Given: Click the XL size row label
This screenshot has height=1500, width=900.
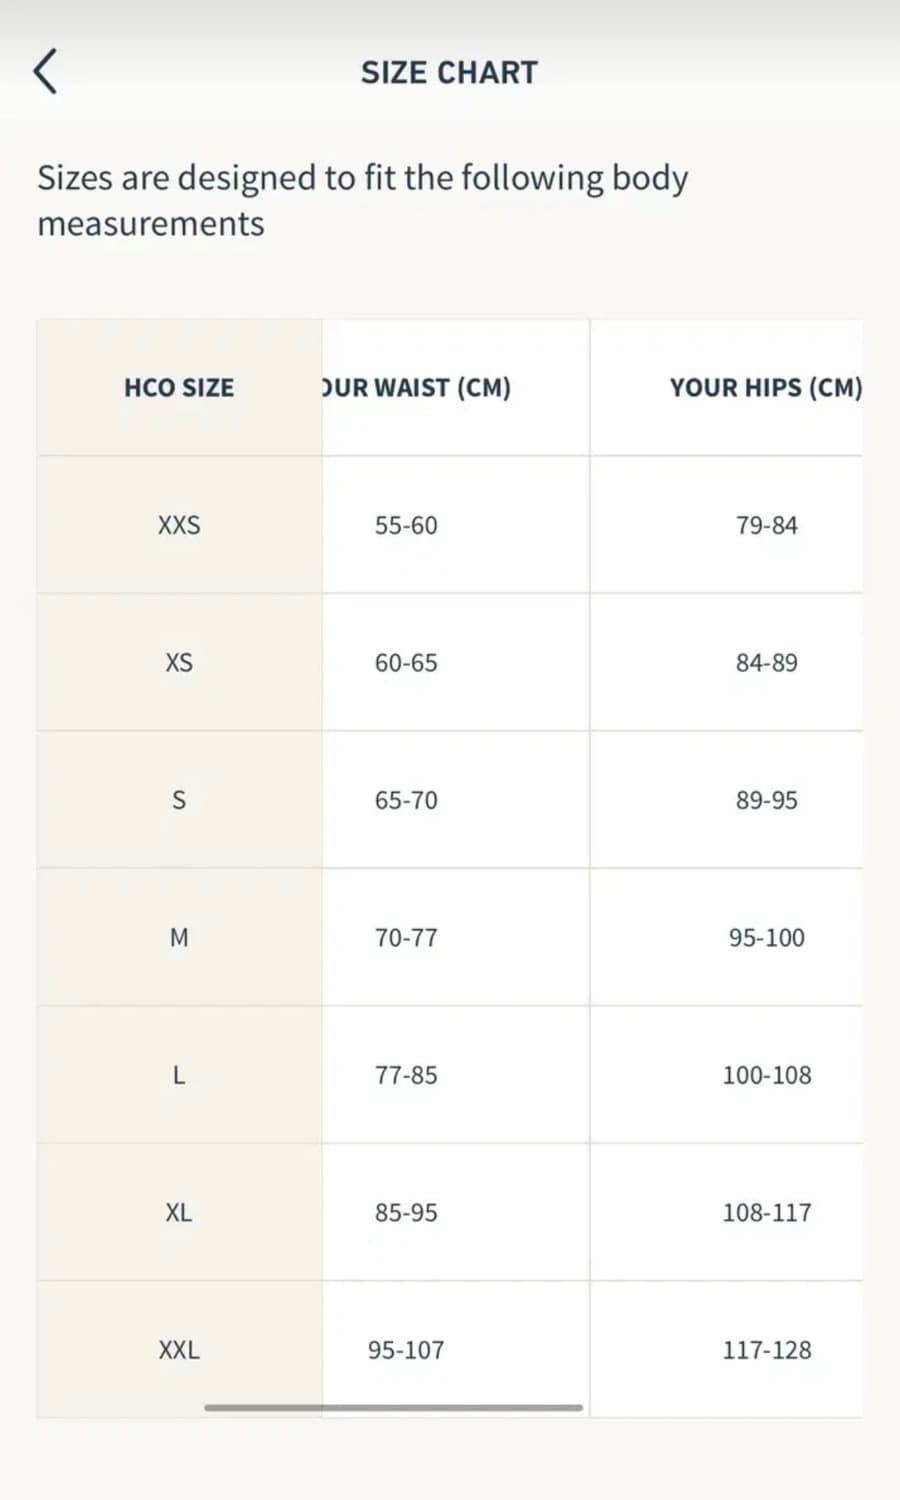Looking at the screenshot, I should 179,1213.
